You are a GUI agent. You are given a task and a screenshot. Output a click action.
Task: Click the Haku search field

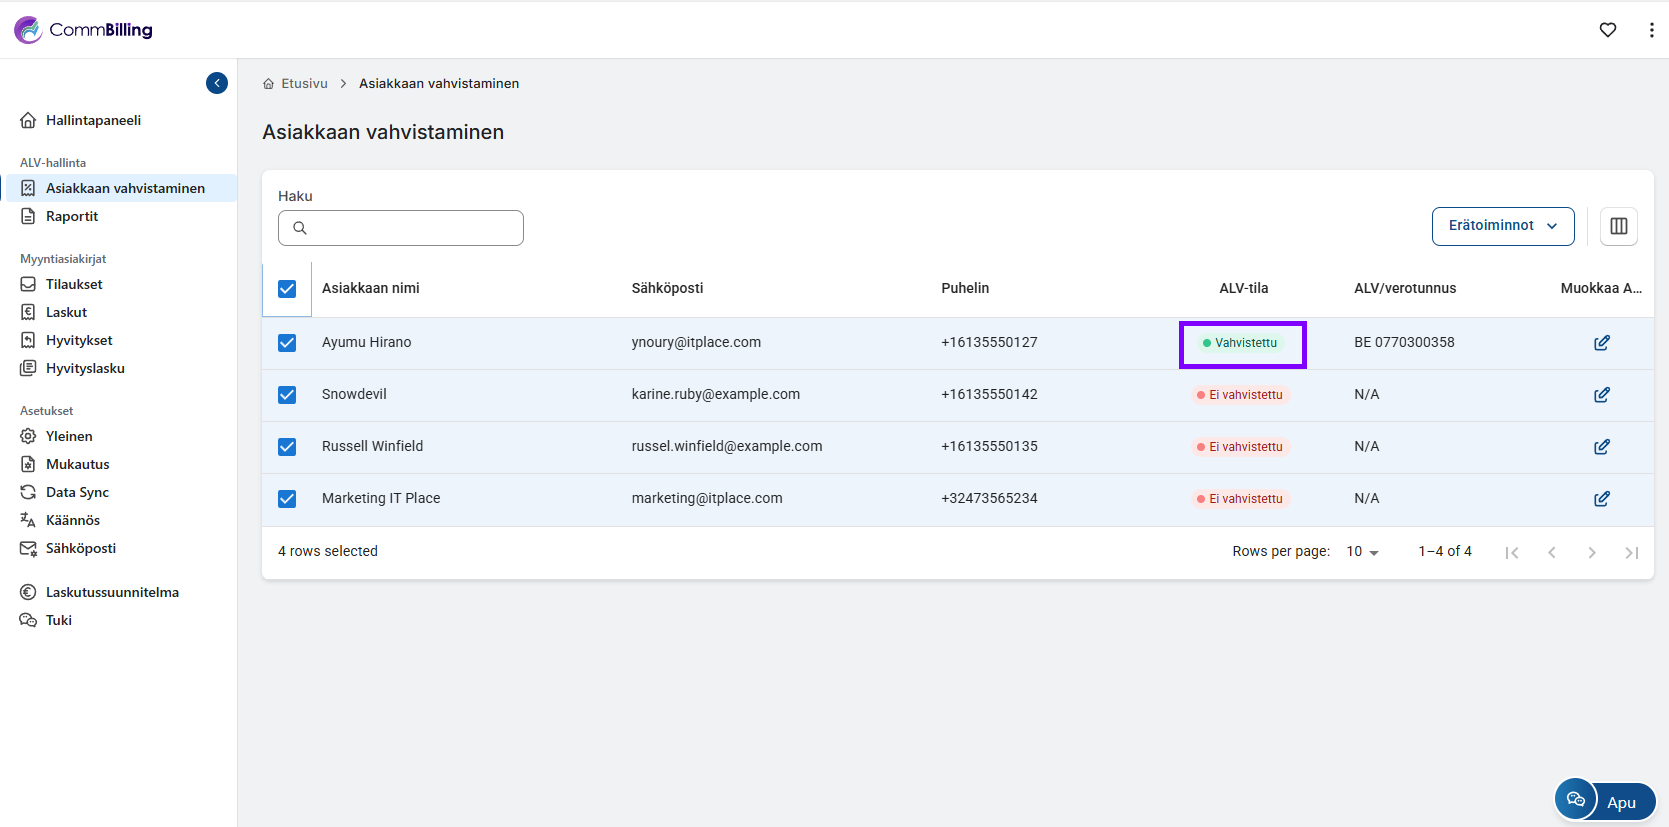401,228
